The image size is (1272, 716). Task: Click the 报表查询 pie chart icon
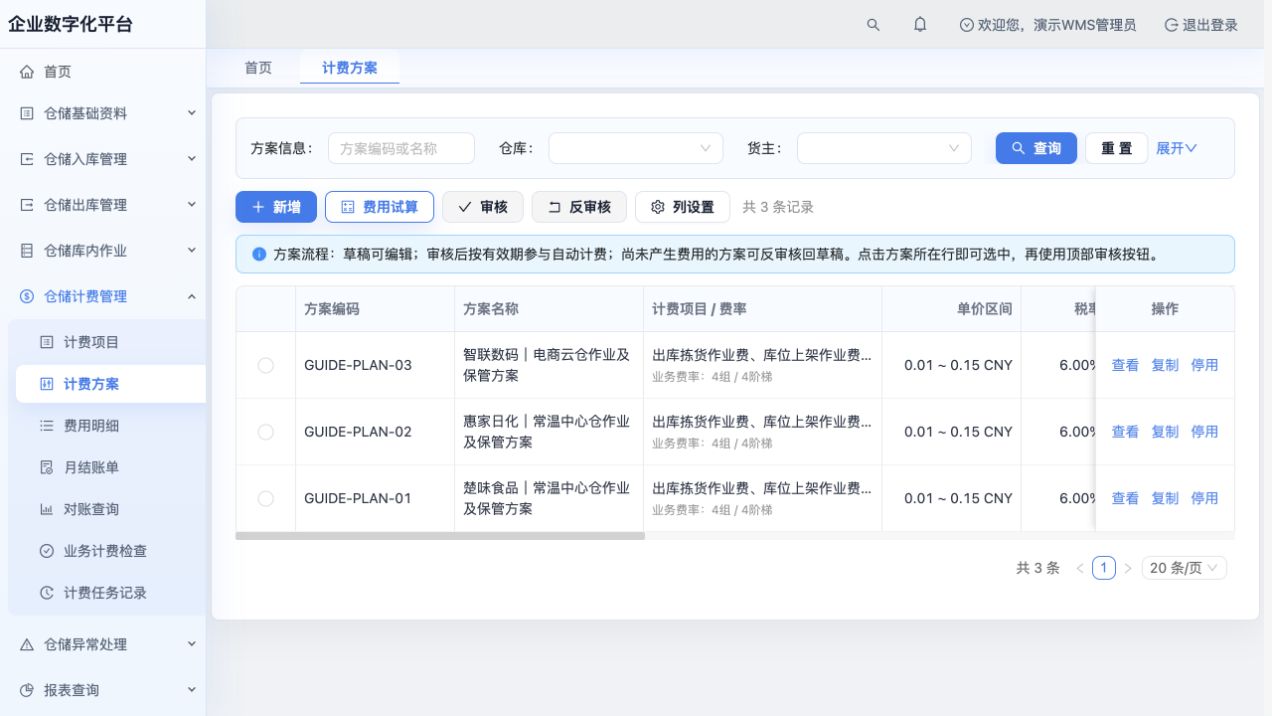coord(27,690)
